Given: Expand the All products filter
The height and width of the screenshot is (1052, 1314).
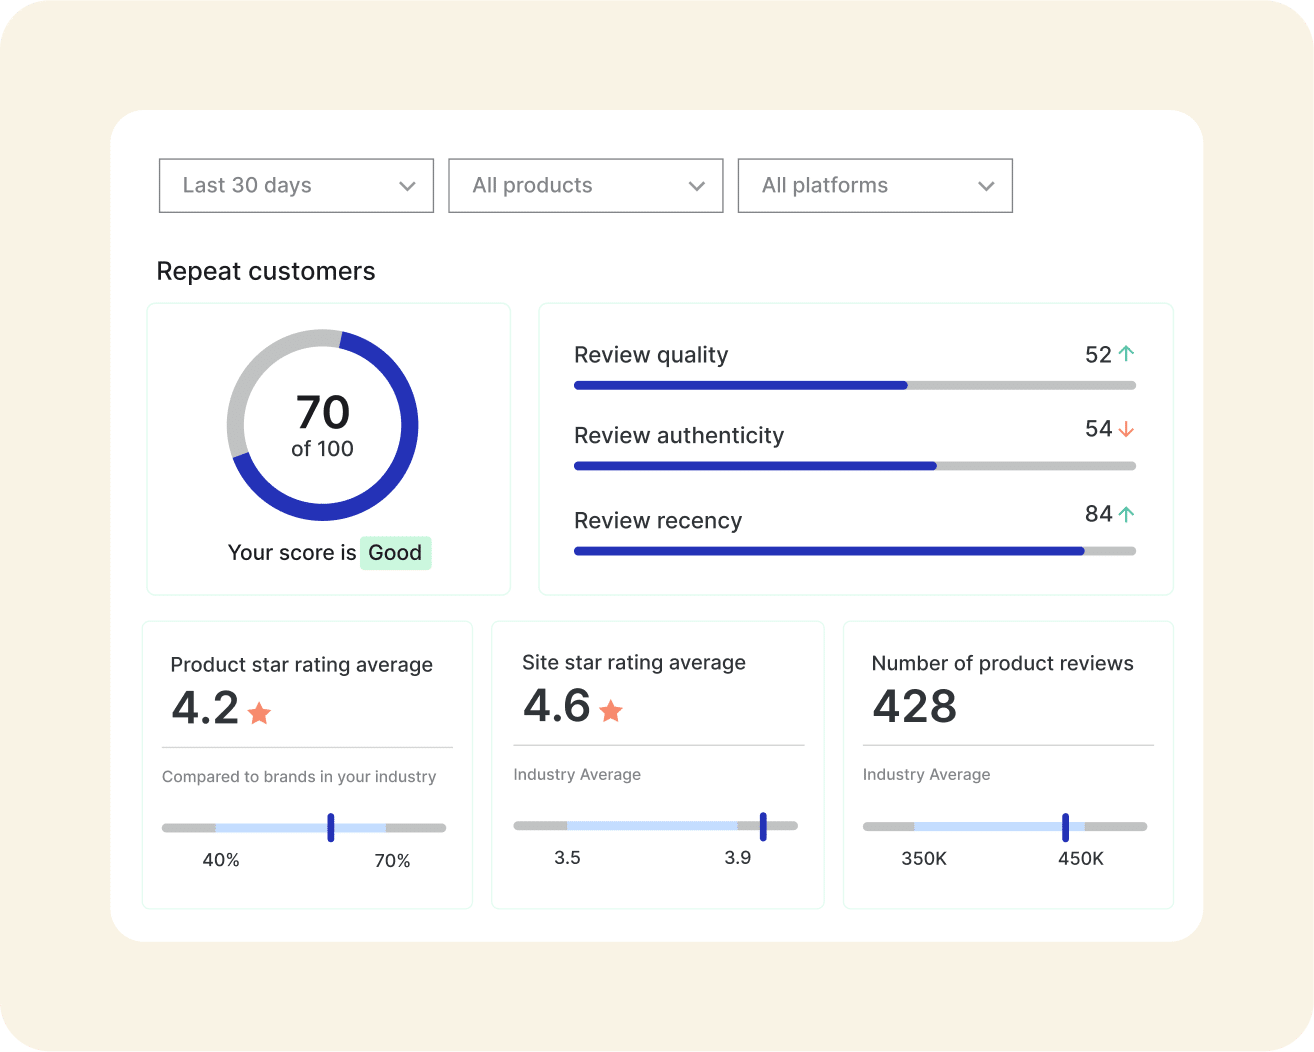Looking at the screenshot, I should [585, 186].
